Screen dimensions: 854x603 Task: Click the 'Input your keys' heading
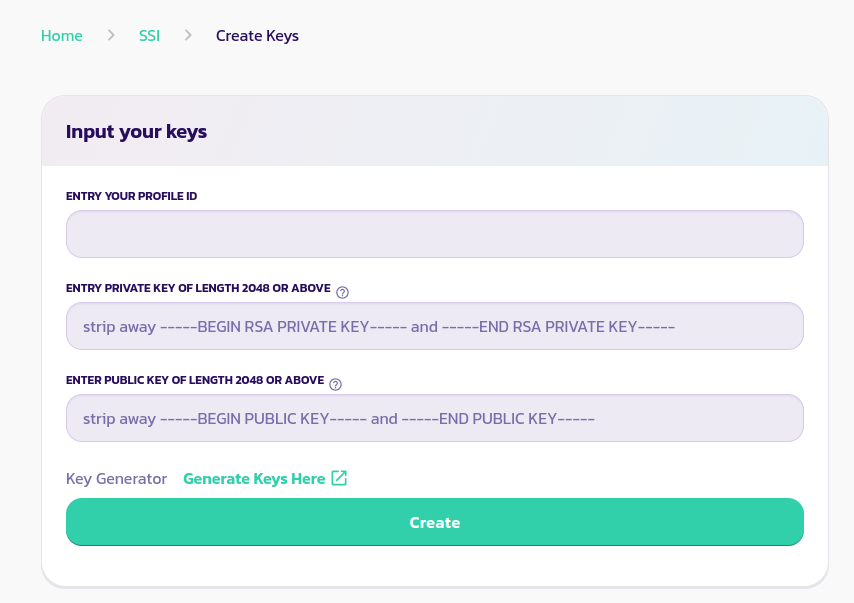[x=136, y=131]
